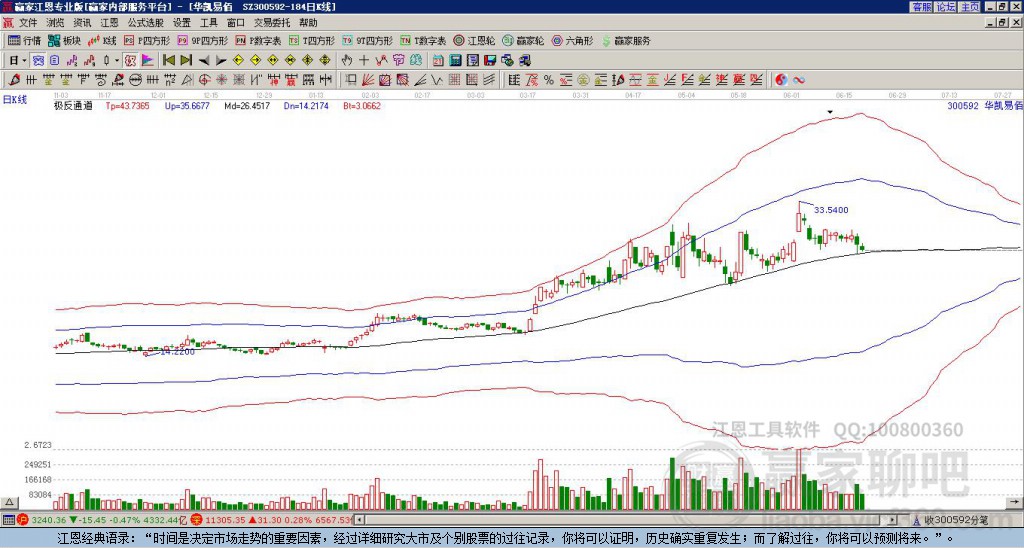Viewport: 1024px width, 548px height.
Task: Select the red pen drawing tool
Action: (x=13, y=80)
